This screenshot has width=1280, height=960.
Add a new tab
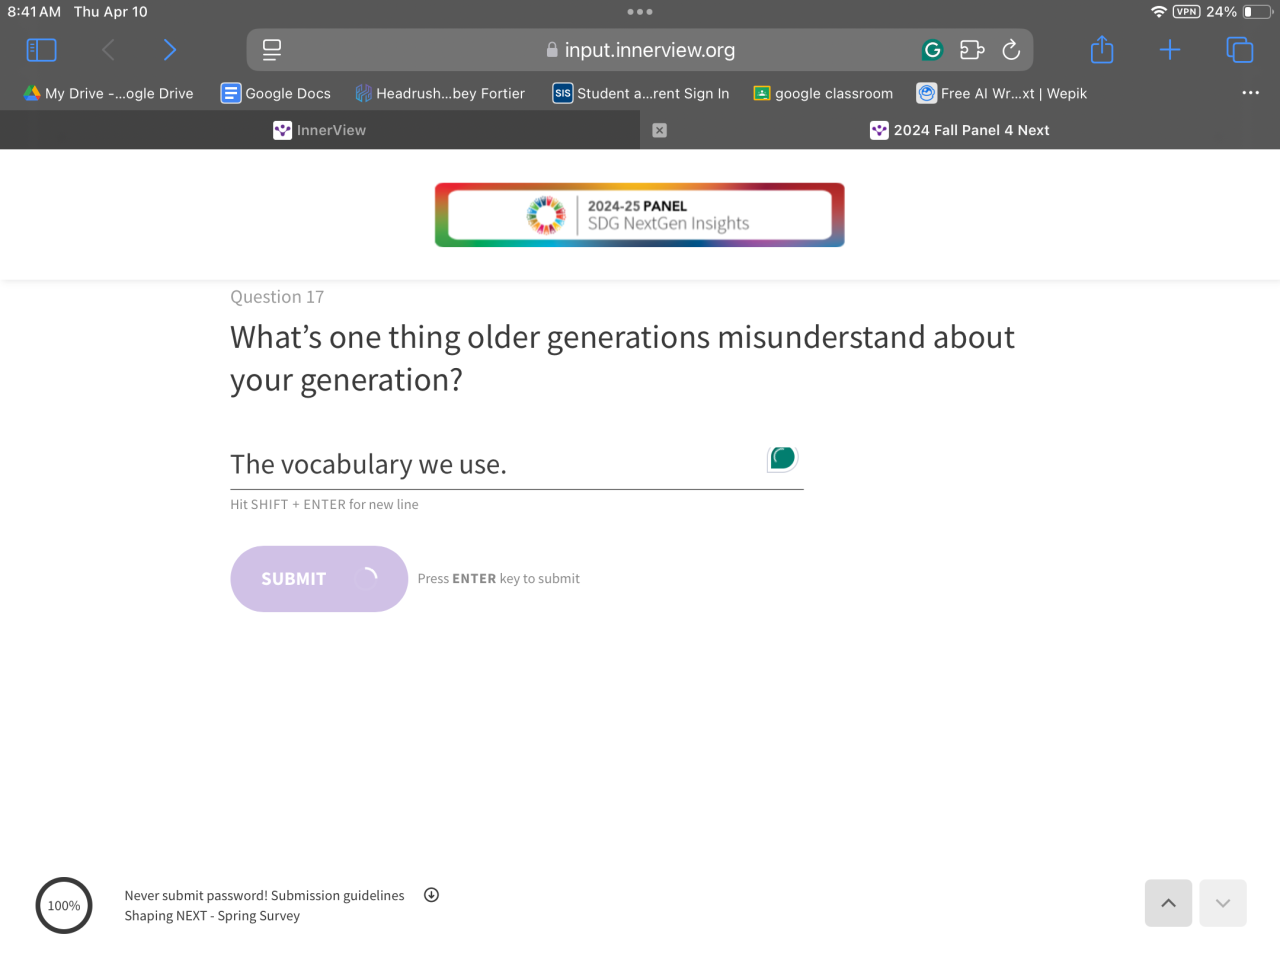[x=1170, y=50]
